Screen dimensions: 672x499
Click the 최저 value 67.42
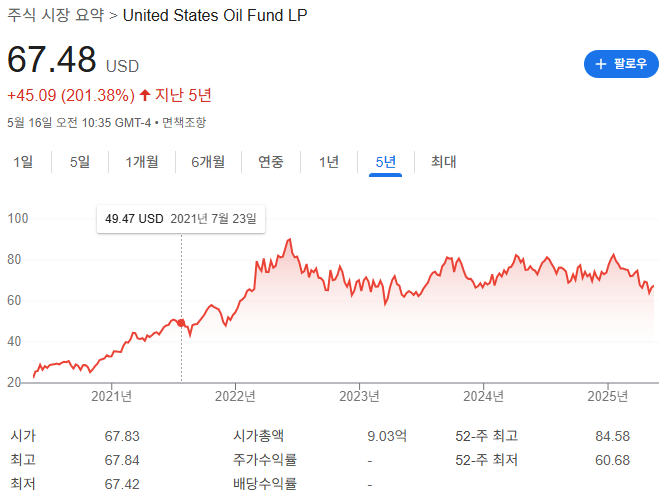tap(122, 484)
